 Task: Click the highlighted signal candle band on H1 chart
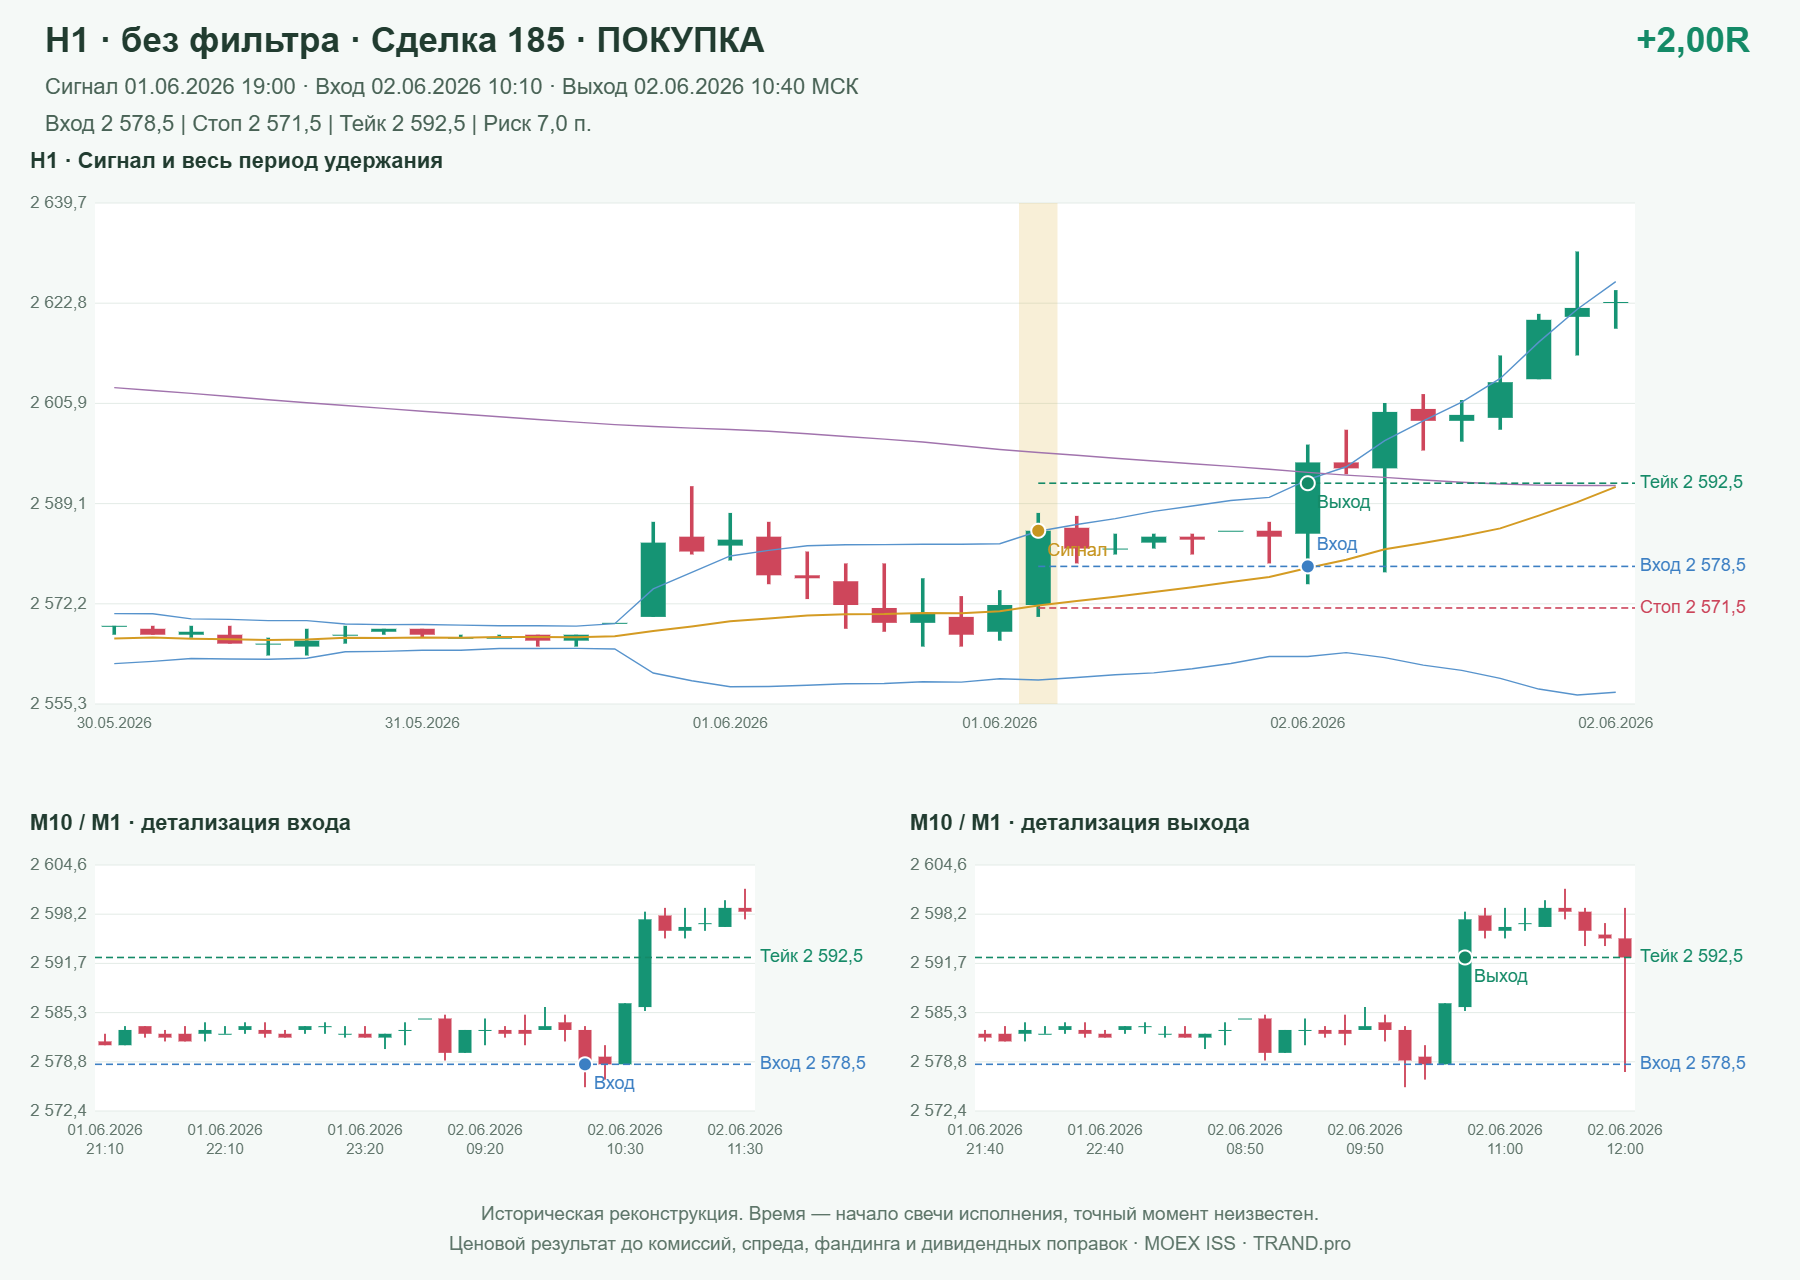[1038, 453]
